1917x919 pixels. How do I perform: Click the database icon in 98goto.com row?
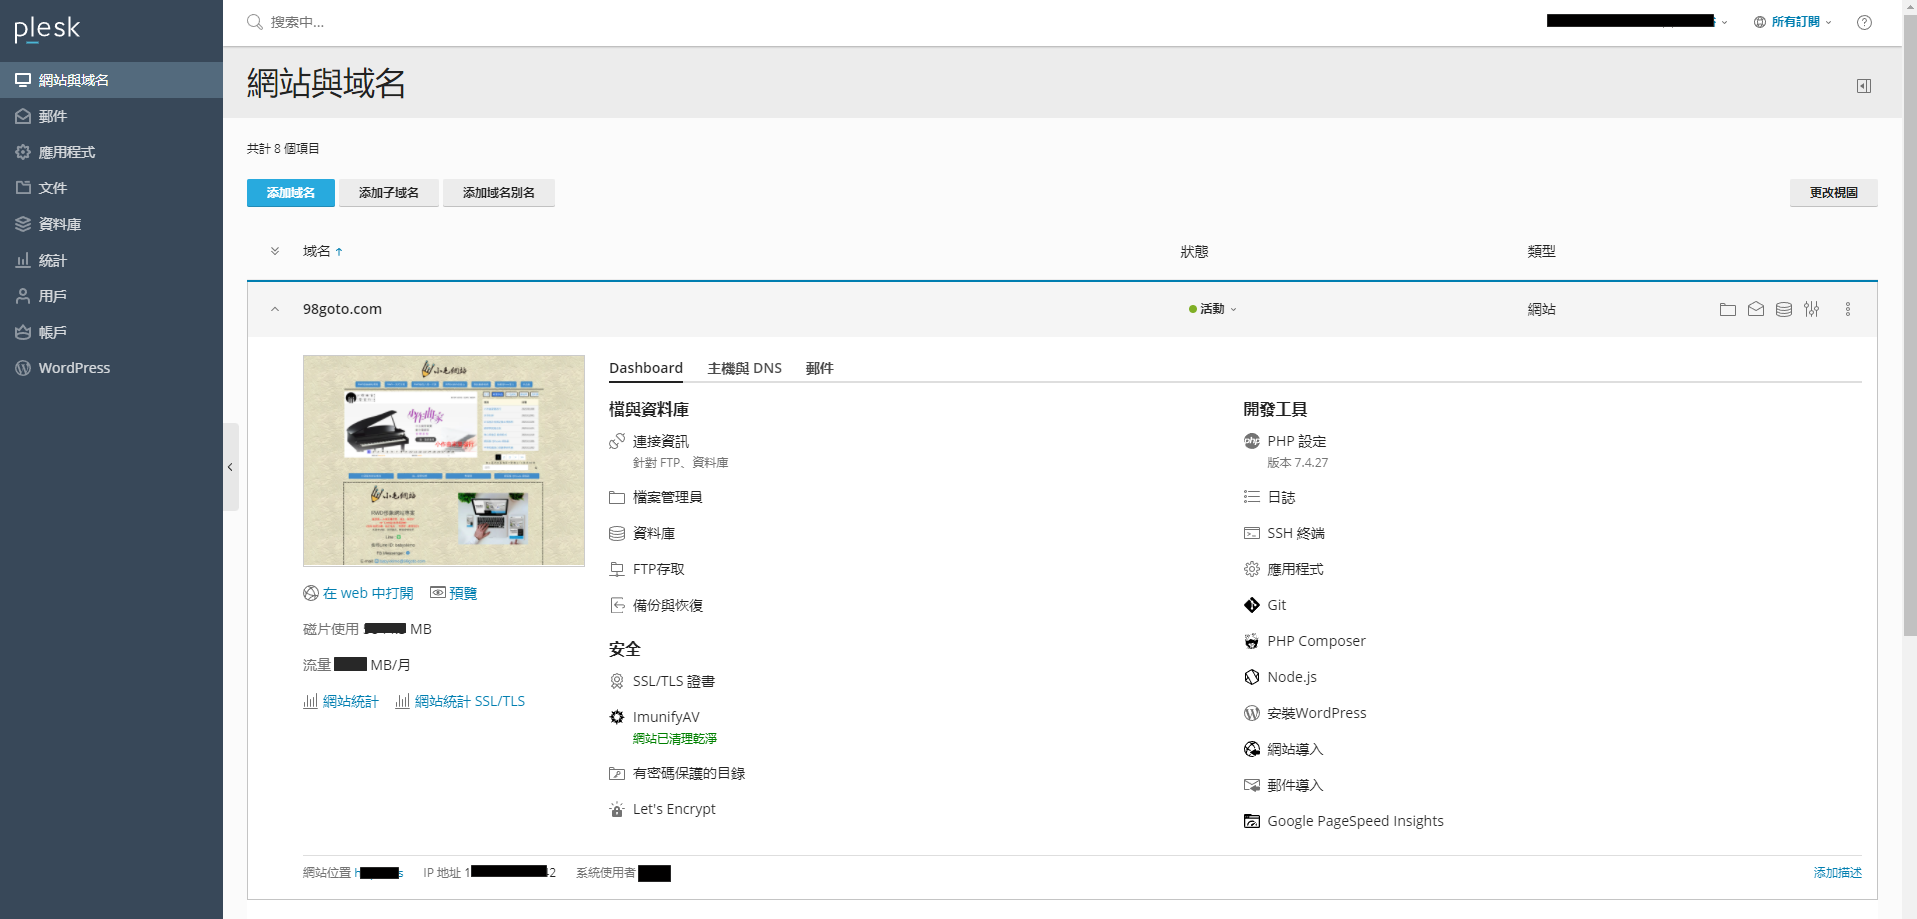[1783, 310]
